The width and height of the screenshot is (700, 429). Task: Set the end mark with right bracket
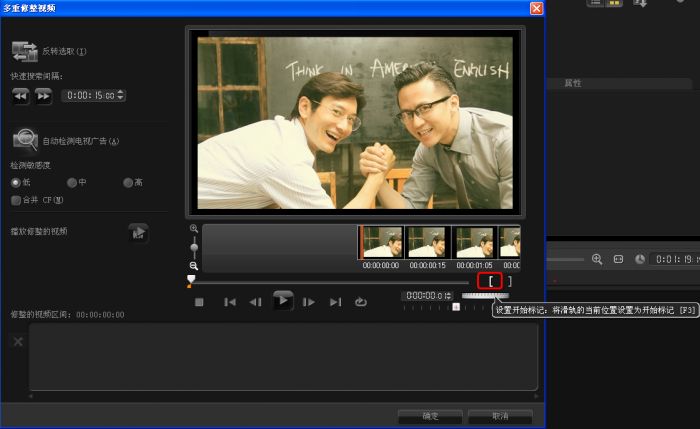coord(509,281)
